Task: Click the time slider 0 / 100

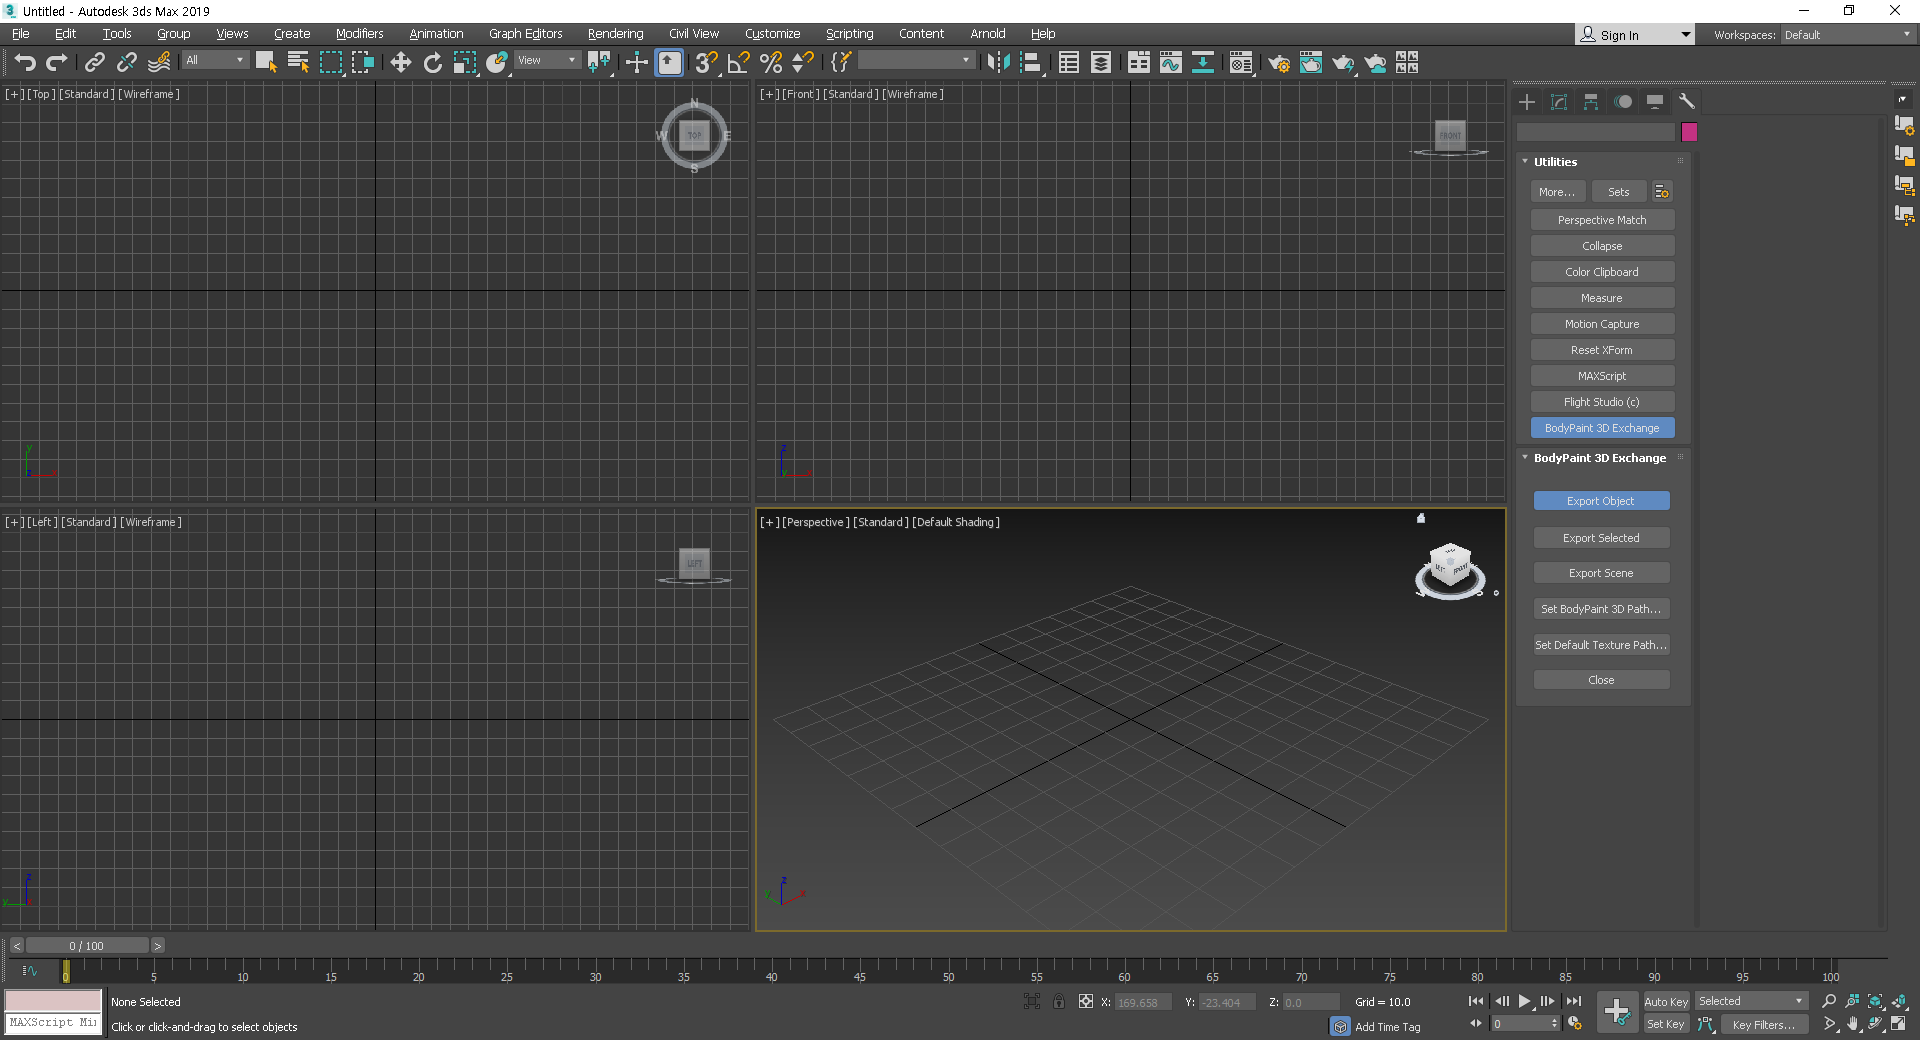Action: 87,945
